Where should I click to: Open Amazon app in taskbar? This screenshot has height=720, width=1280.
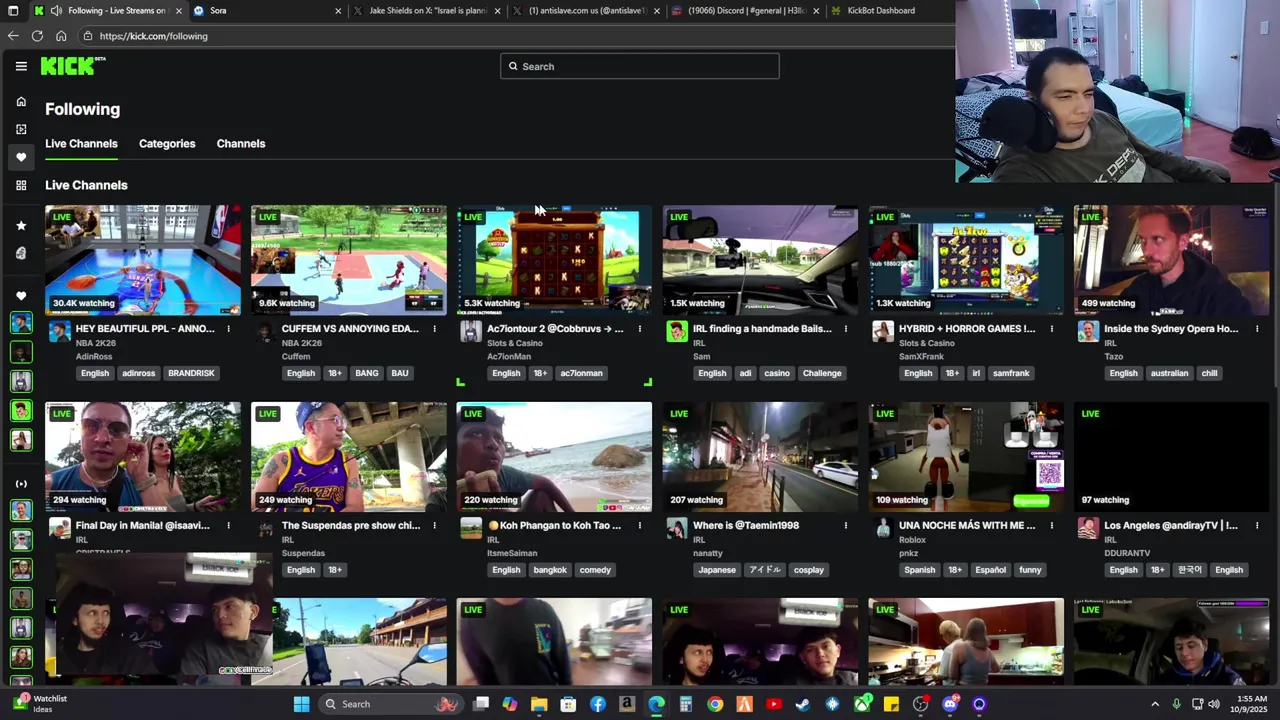(x=627, y=704)
